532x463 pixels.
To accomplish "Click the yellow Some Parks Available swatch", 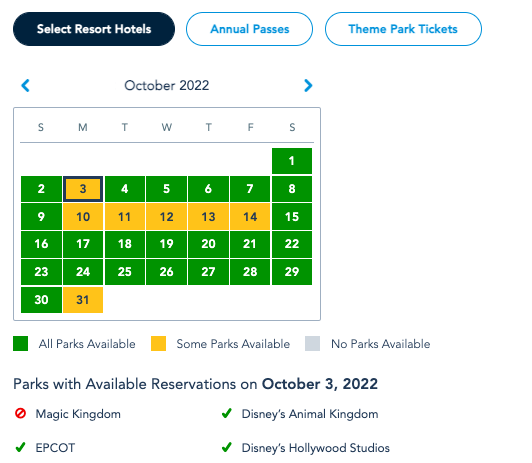I will click(x=158, y=344).
